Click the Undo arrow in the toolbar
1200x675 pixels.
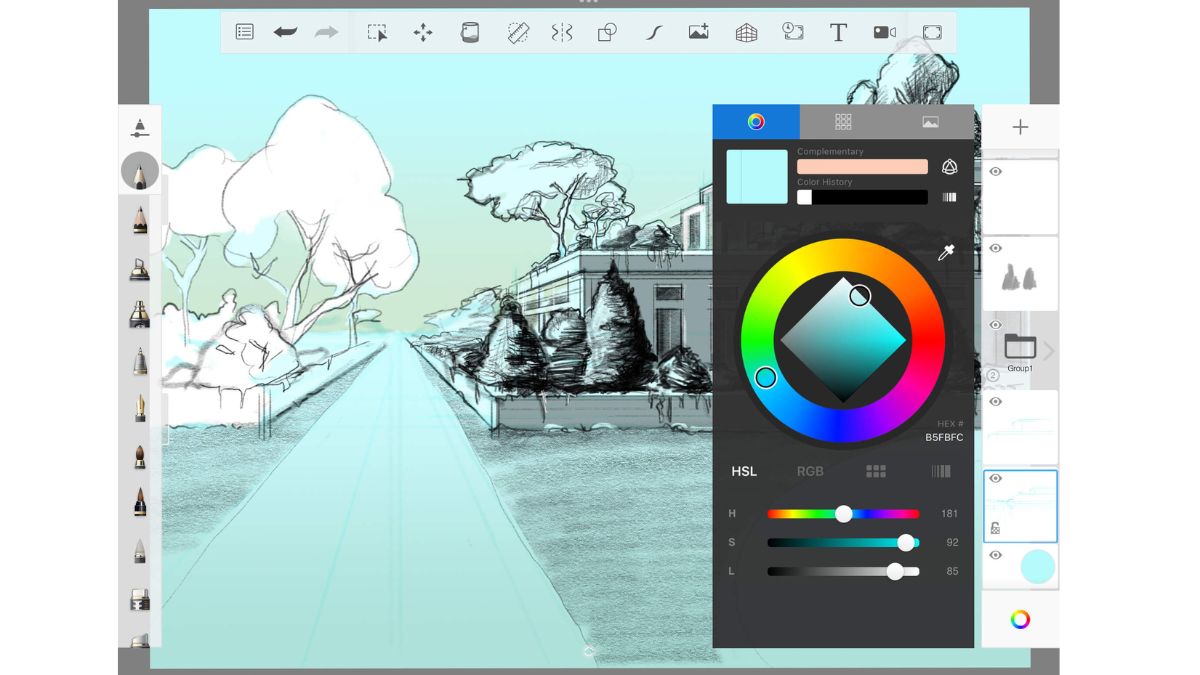[285, 32]
